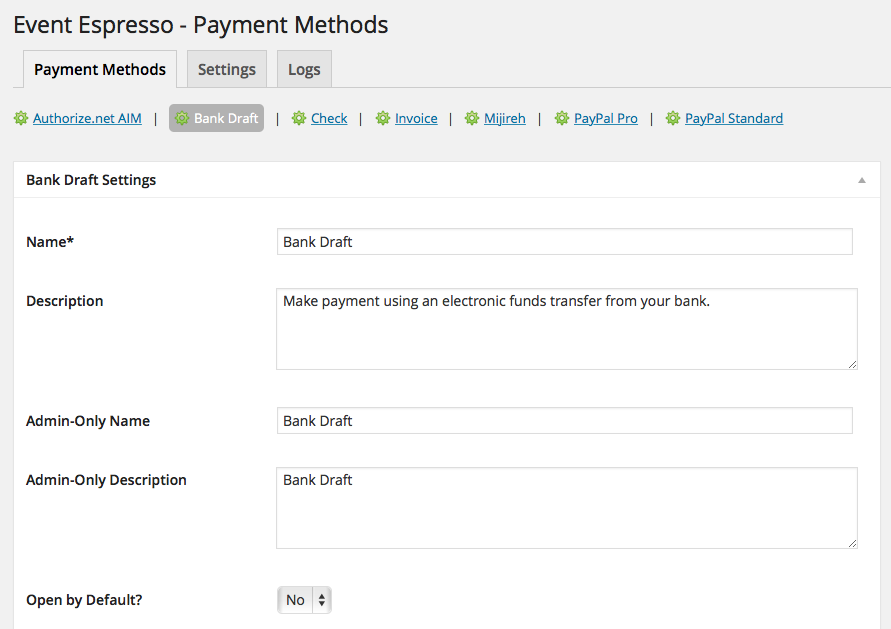Click the Name* field label
This screenshot has height=629, width=891.
click(x=50, y=241)
